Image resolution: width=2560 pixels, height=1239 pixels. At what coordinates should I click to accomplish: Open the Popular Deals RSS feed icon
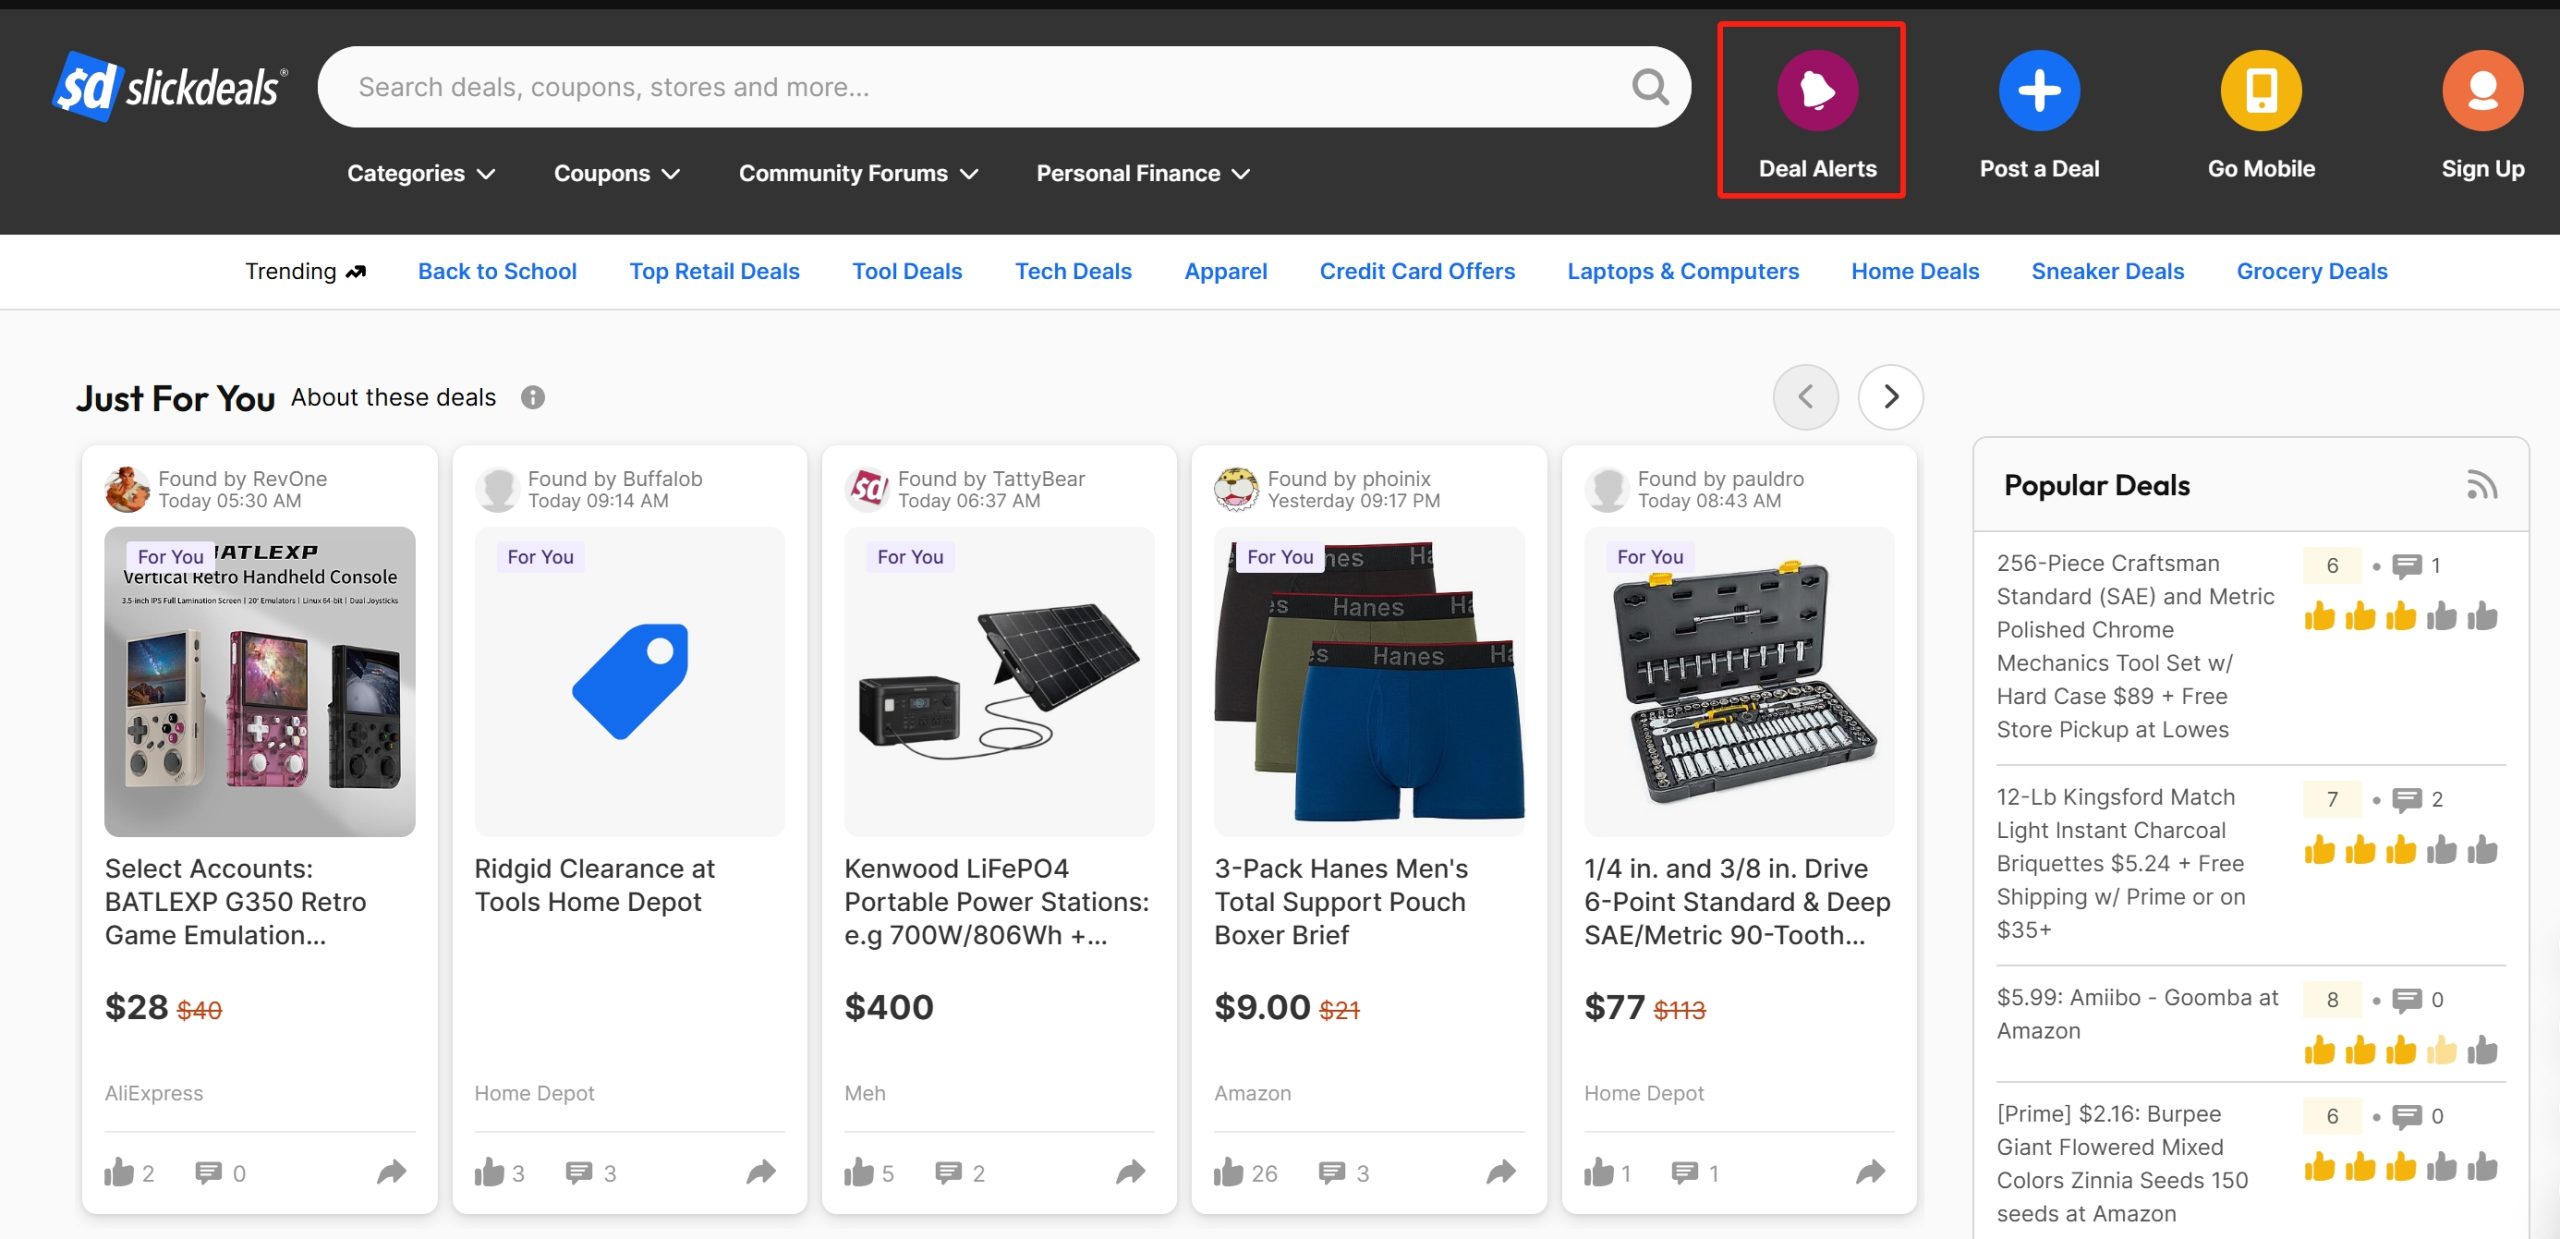(x=2481, y=485)
